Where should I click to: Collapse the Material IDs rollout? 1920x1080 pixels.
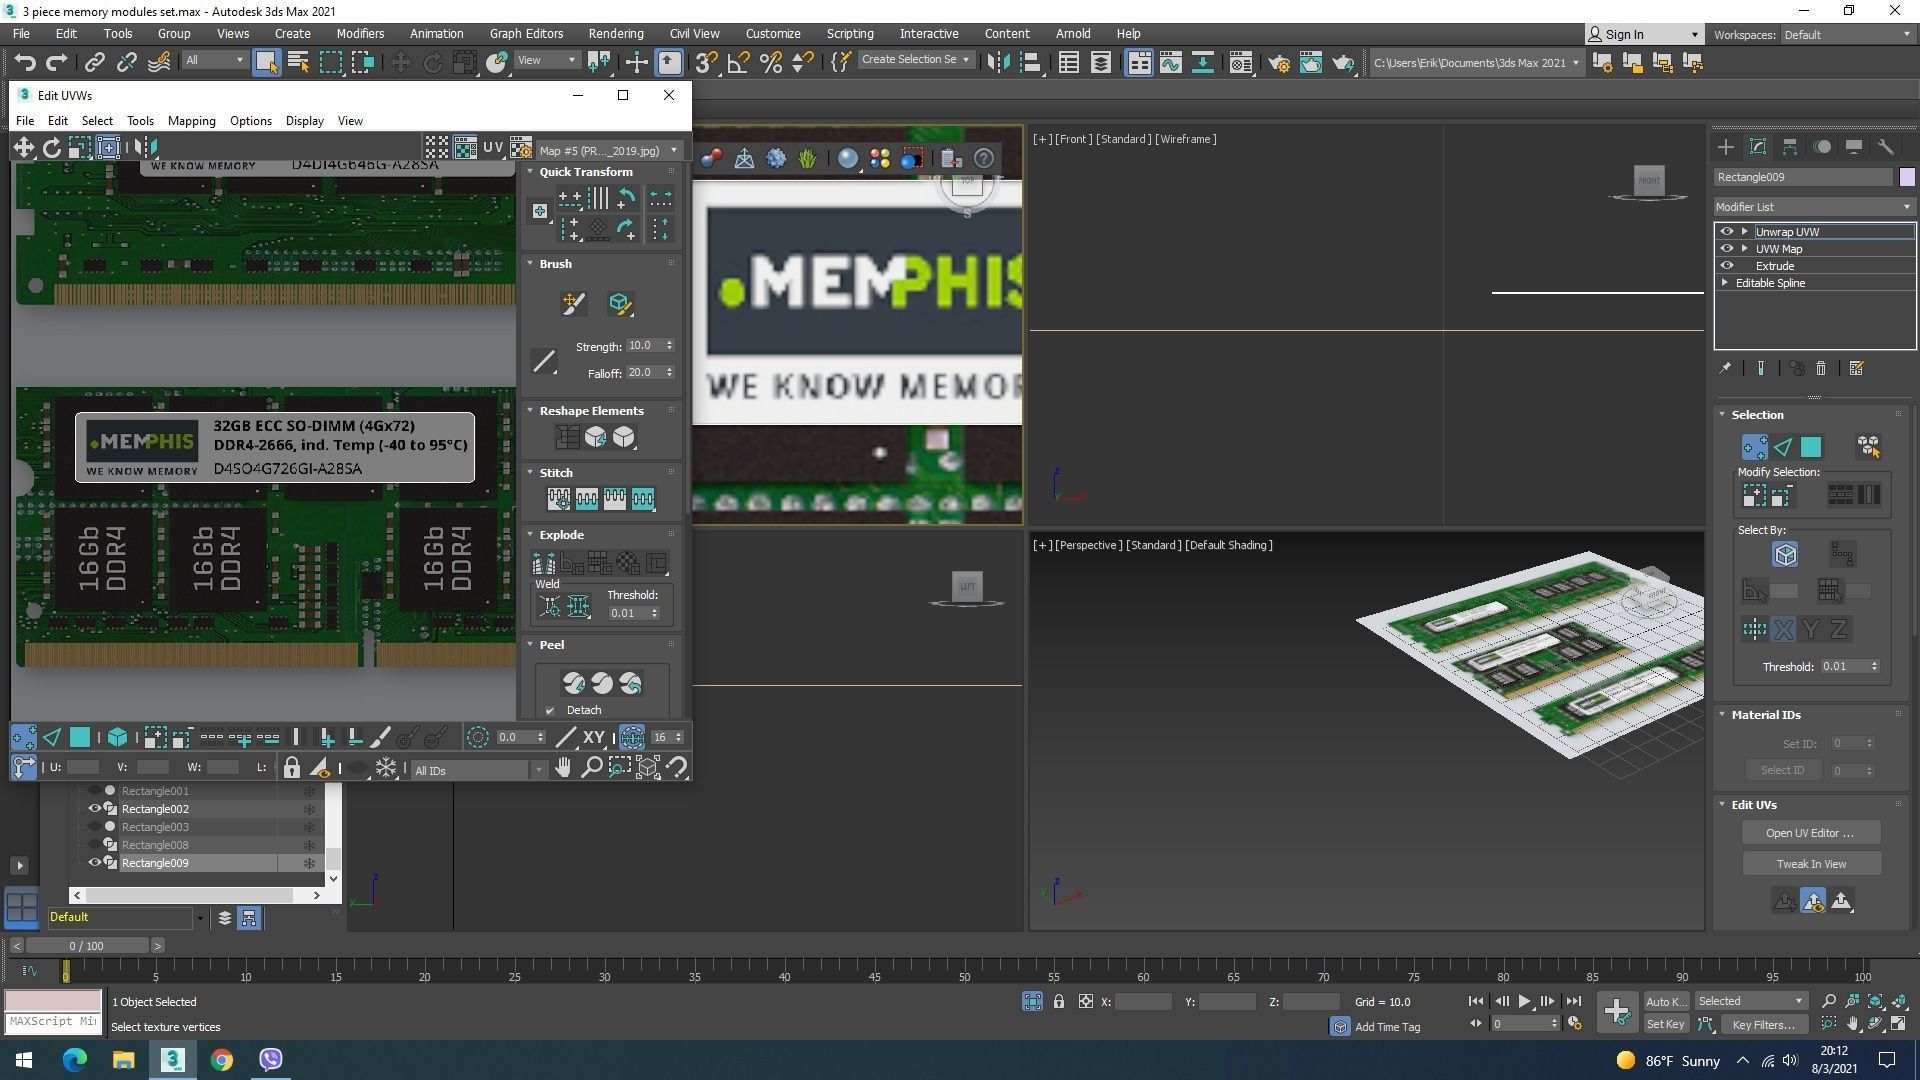coord(1722,715)
